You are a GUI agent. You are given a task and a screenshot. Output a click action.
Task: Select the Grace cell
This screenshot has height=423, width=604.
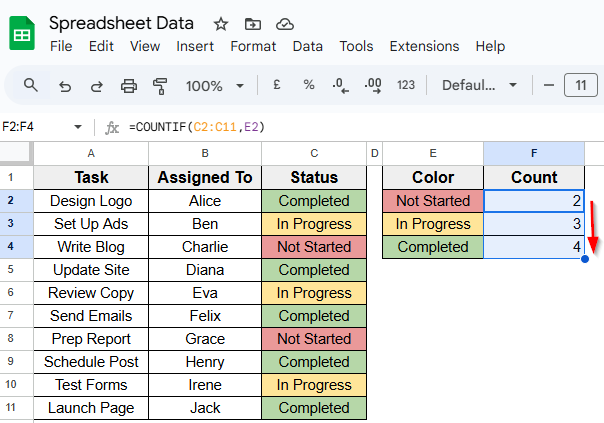[x=205, y=339]
